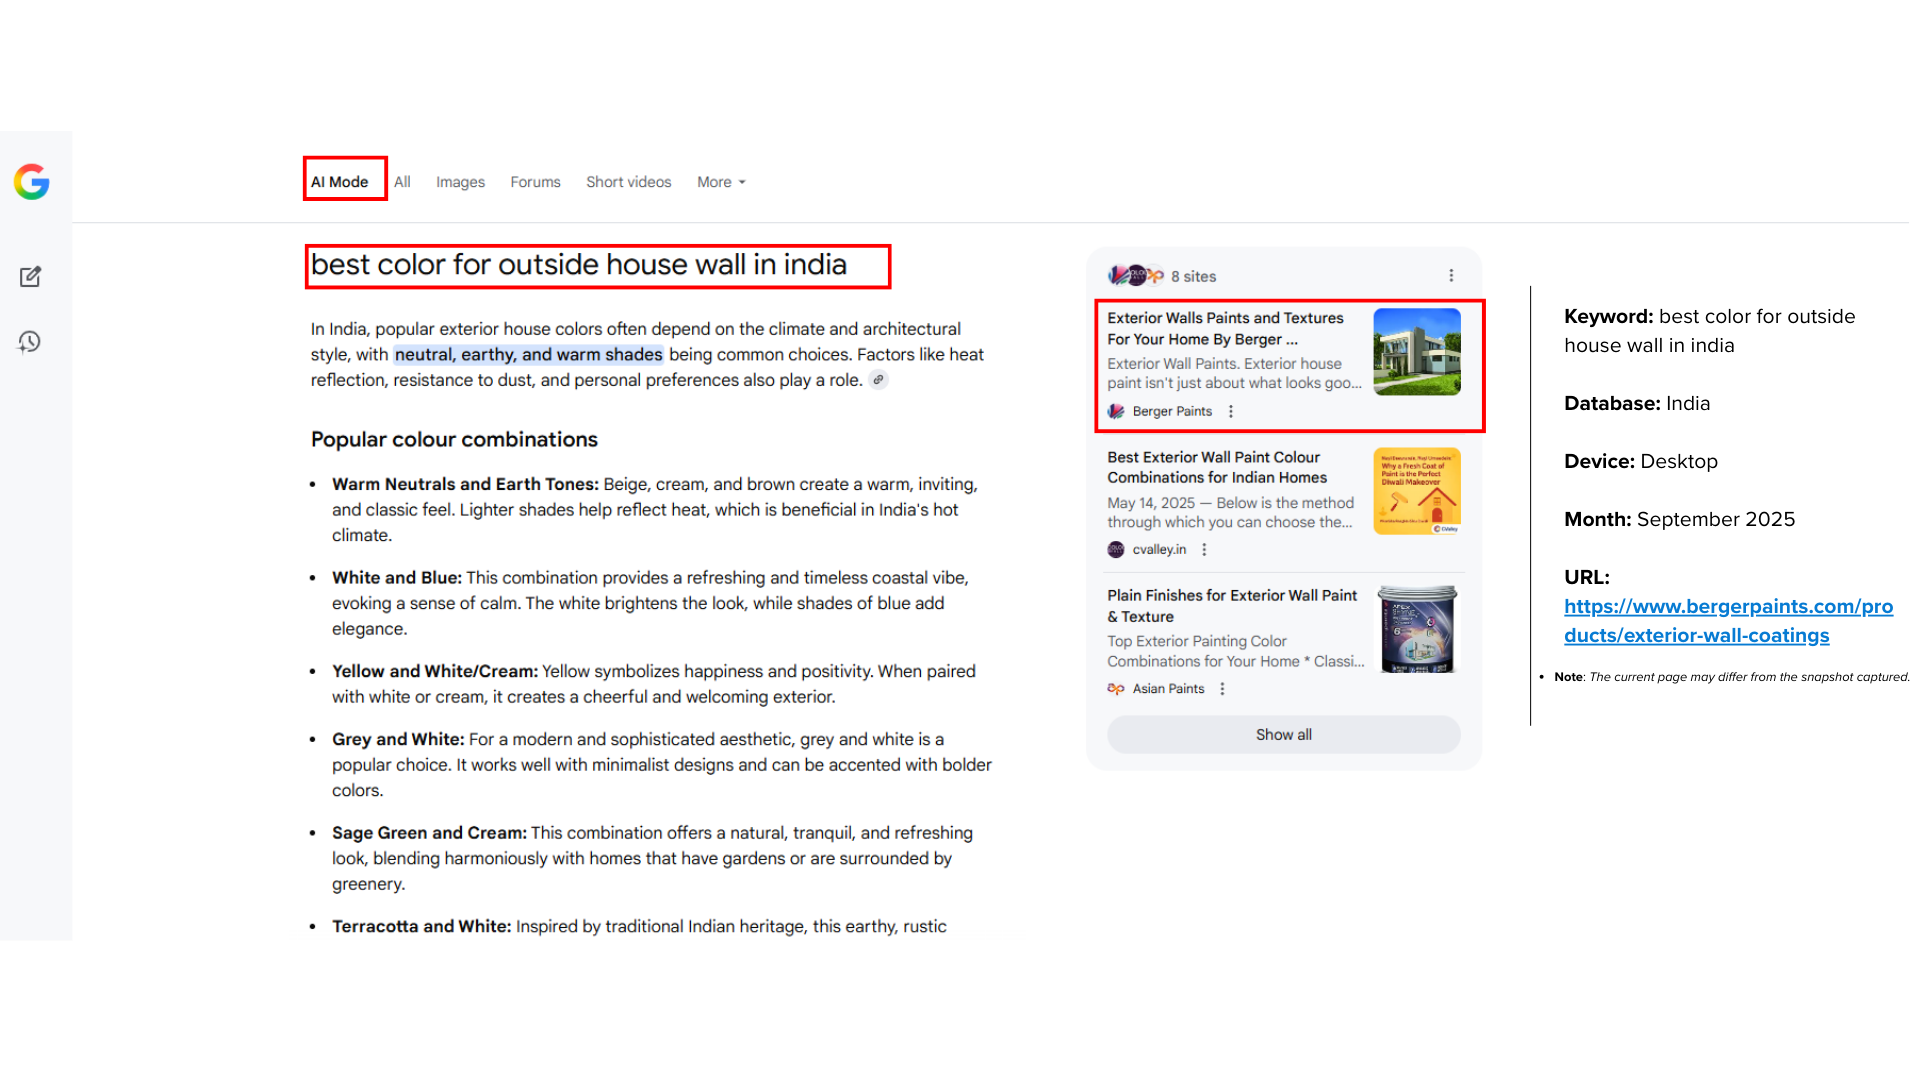
Task: Open three-dot menu next to Asian Paints
Action: tap(1222, 689)
